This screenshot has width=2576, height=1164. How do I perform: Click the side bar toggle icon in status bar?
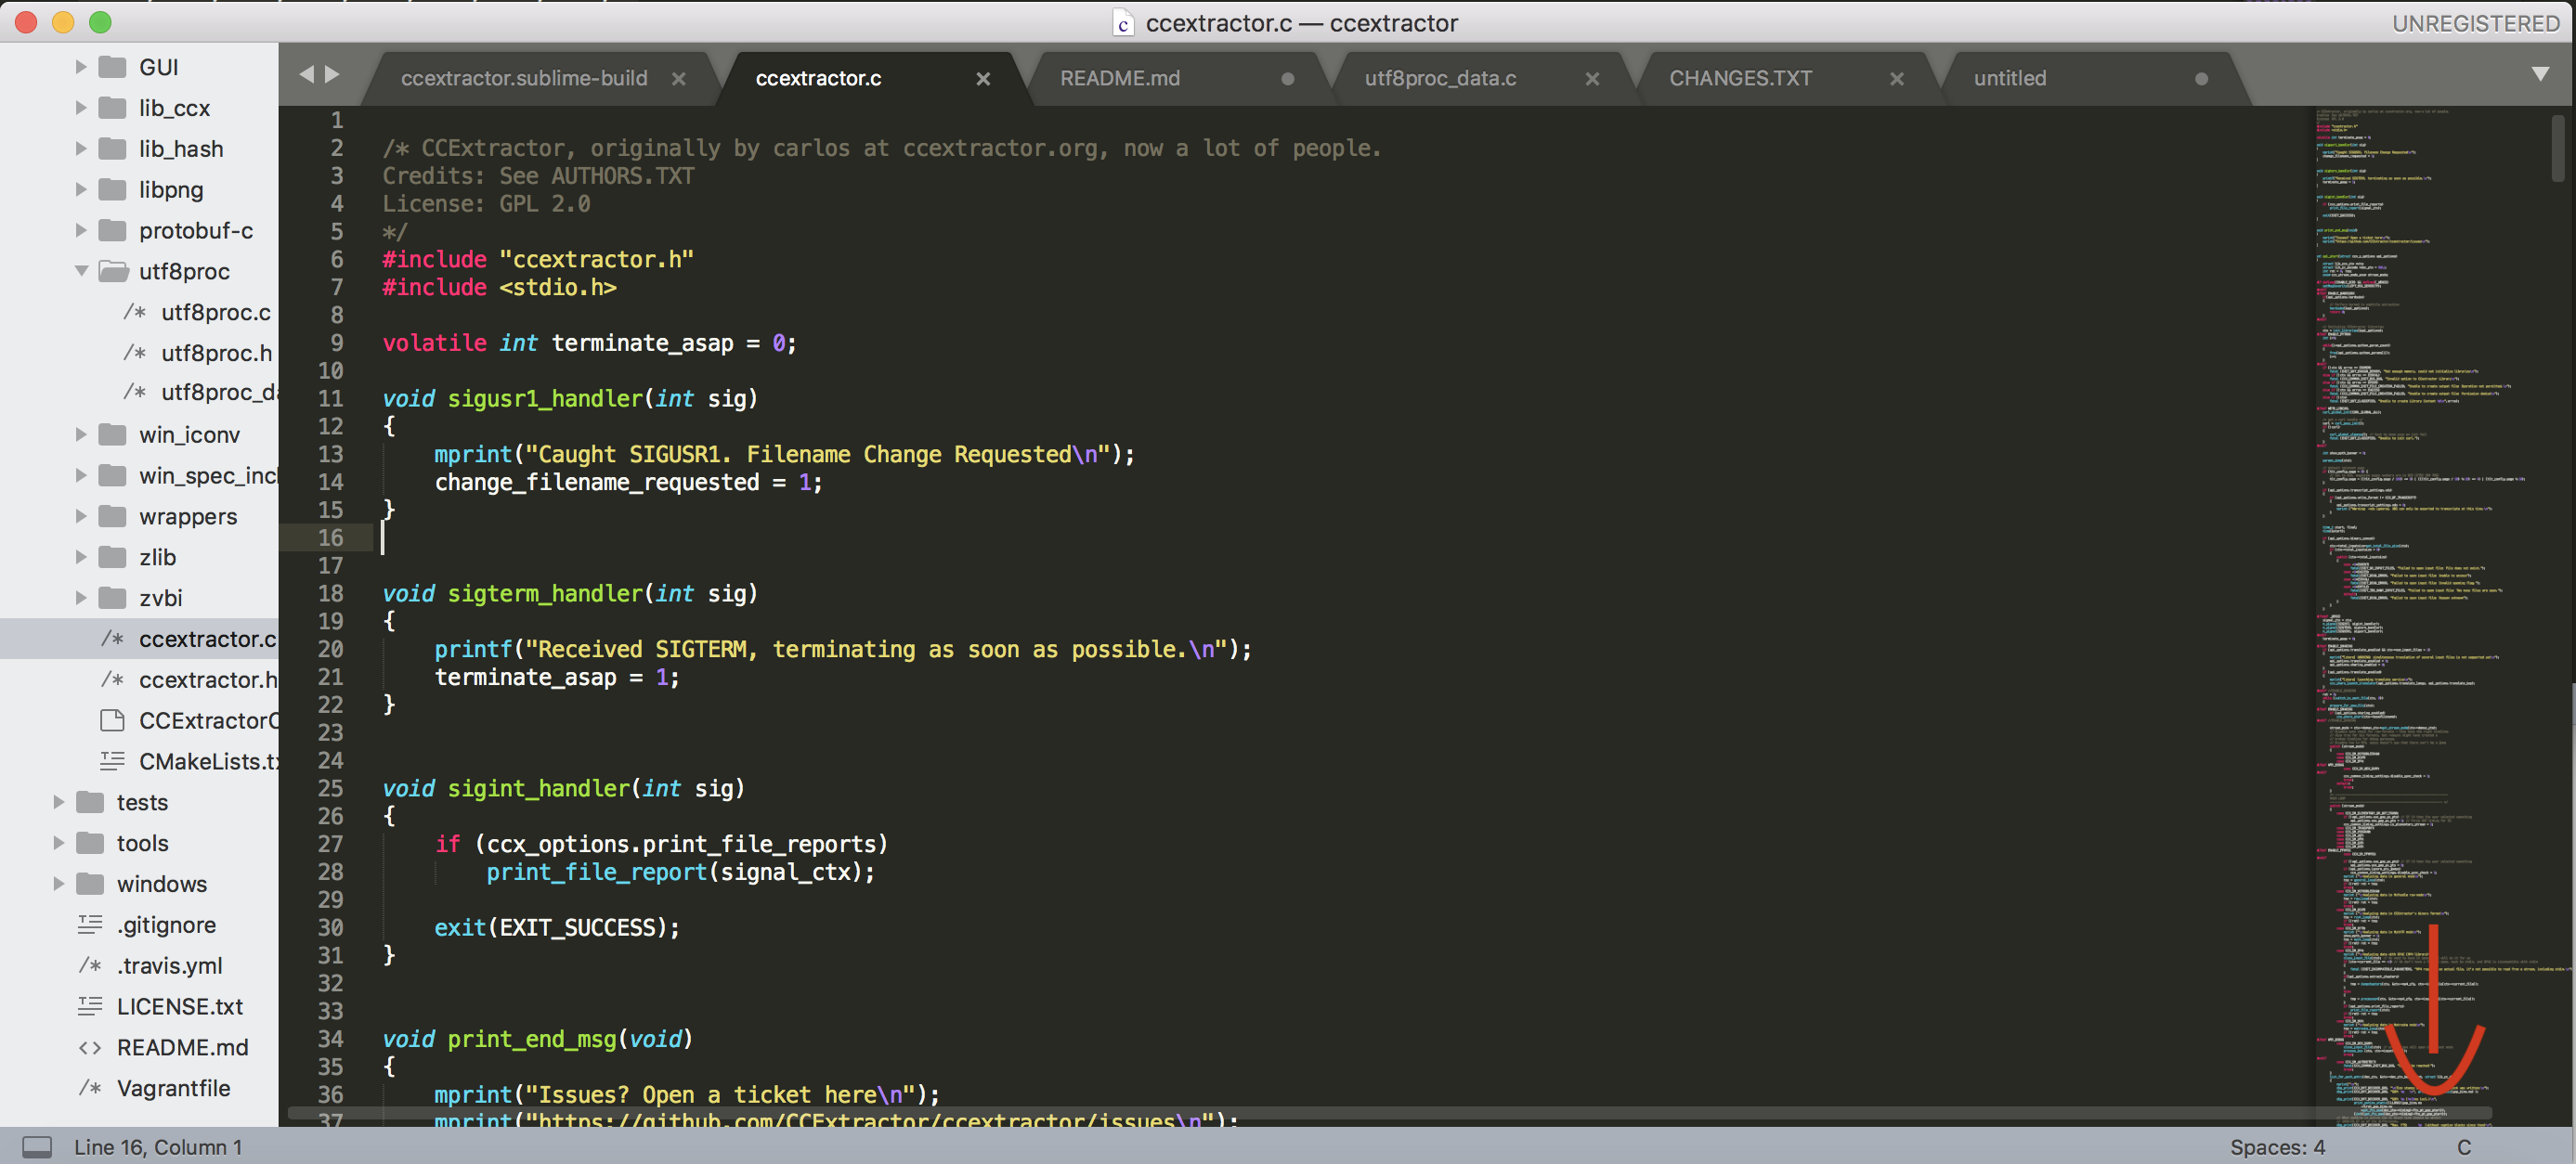(37, 1146)
